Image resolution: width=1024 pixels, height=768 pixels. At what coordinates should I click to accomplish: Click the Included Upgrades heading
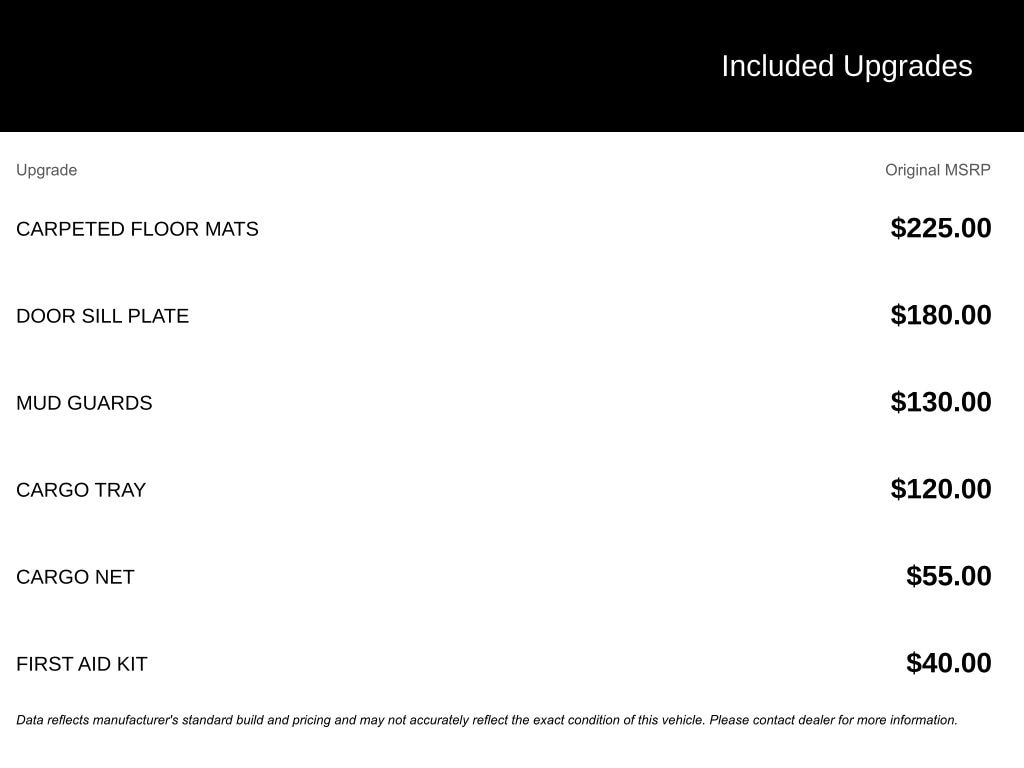pyautogui.click(x=846, y=66)
